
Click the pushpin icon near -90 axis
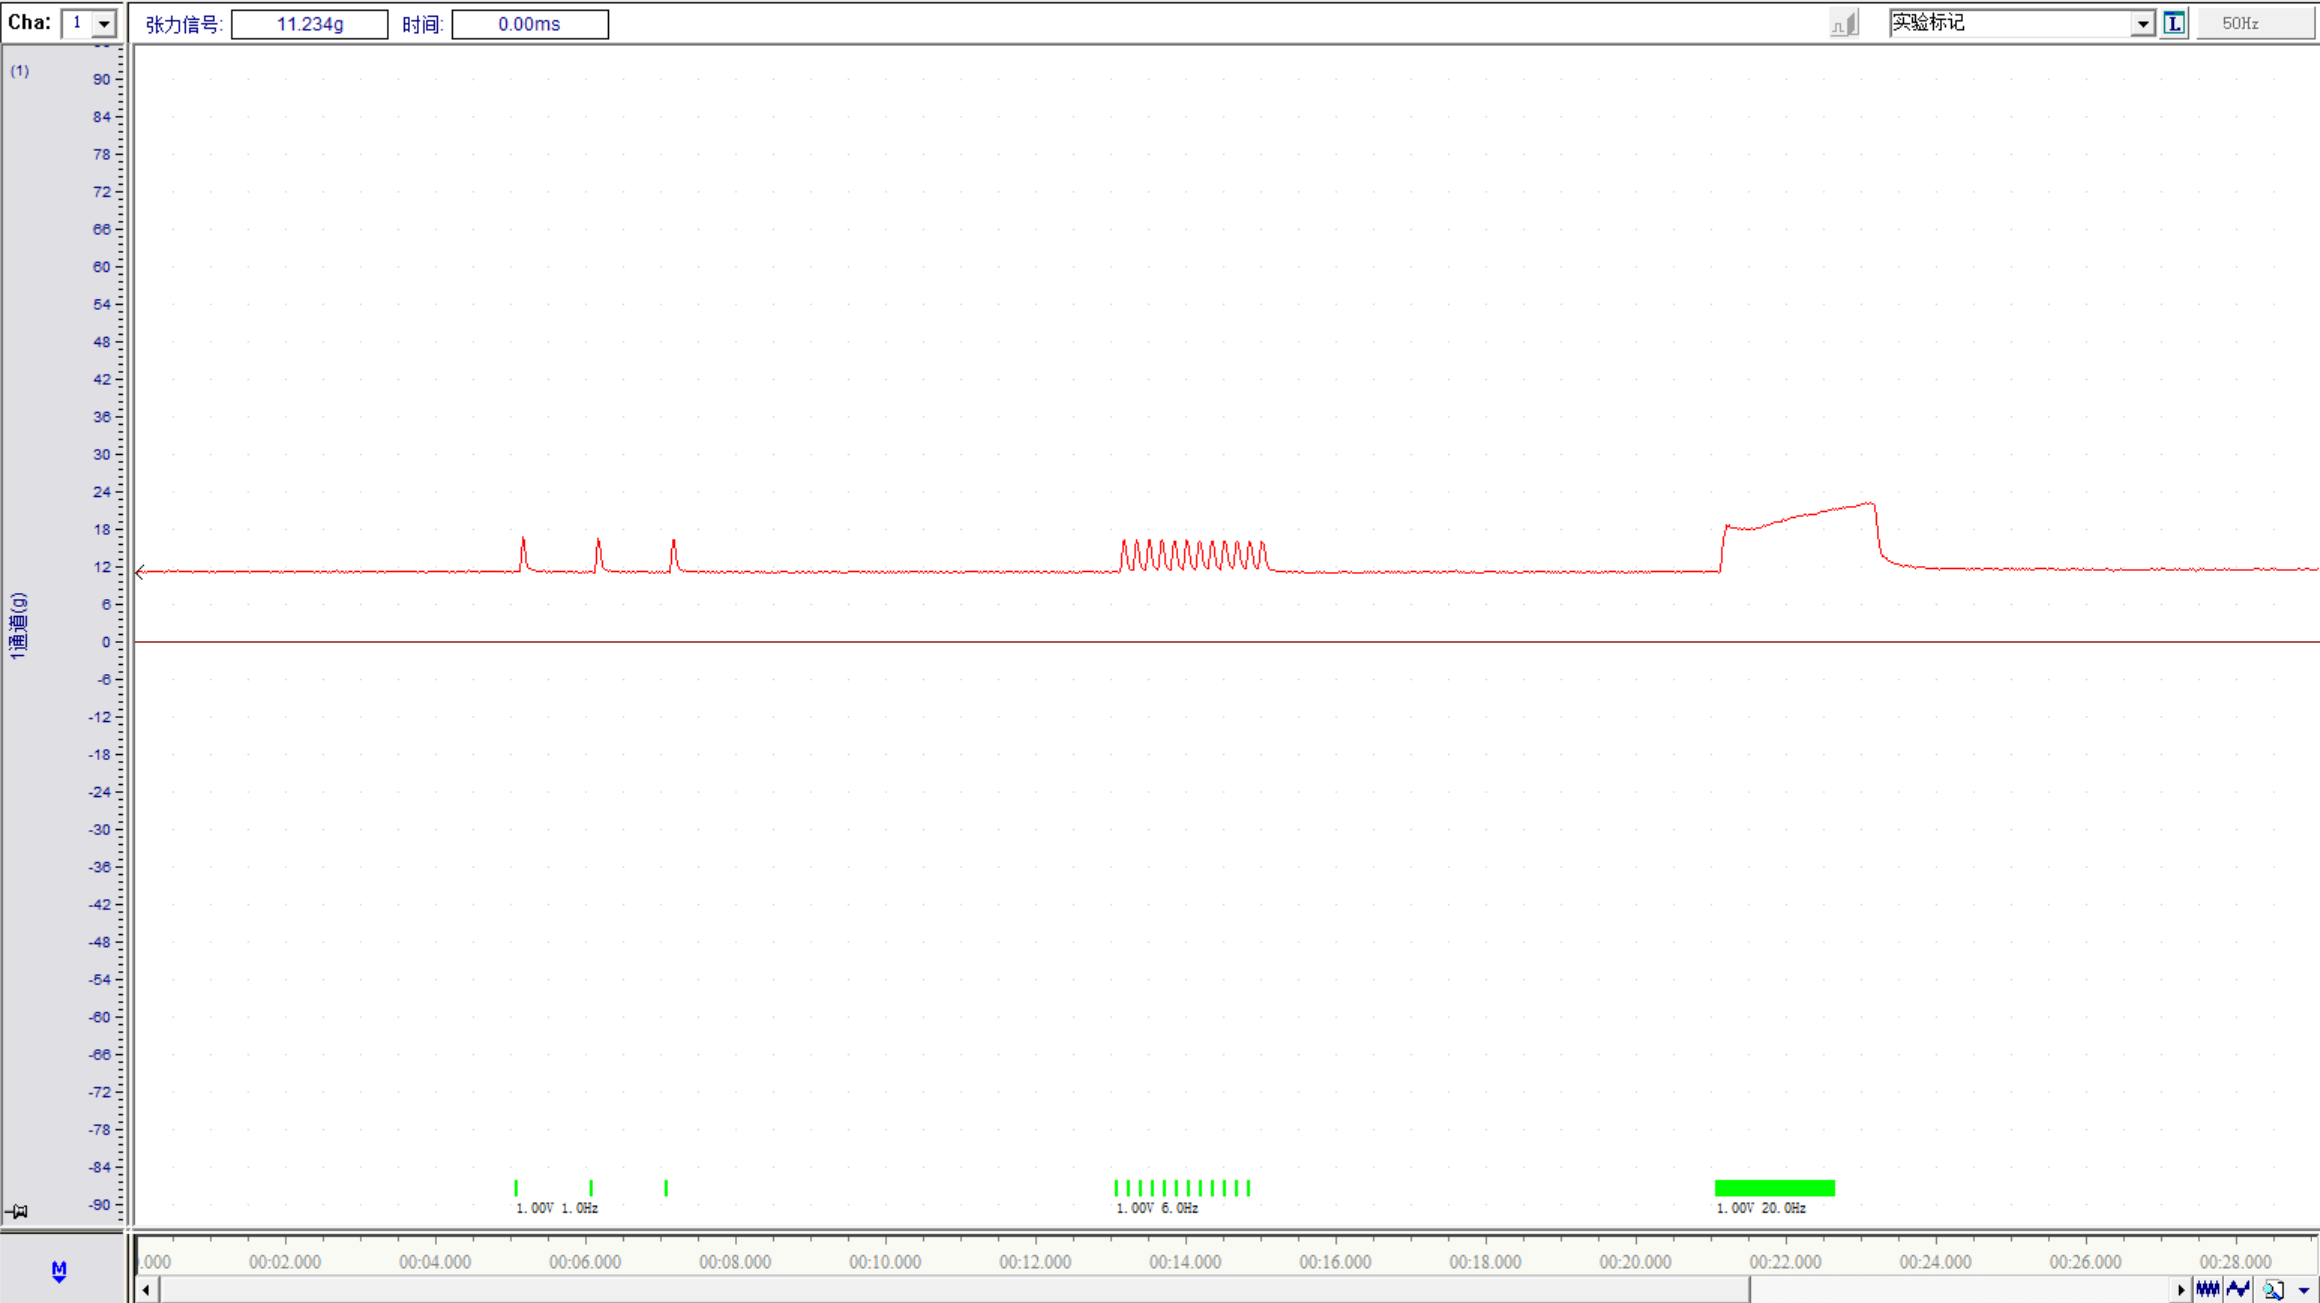coord(17,1211)
